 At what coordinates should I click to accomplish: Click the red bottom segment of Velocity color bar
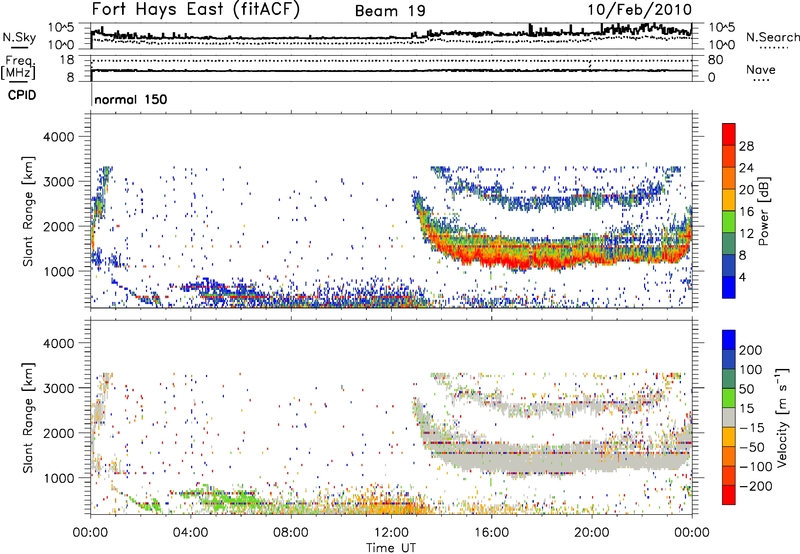(729, 495)
